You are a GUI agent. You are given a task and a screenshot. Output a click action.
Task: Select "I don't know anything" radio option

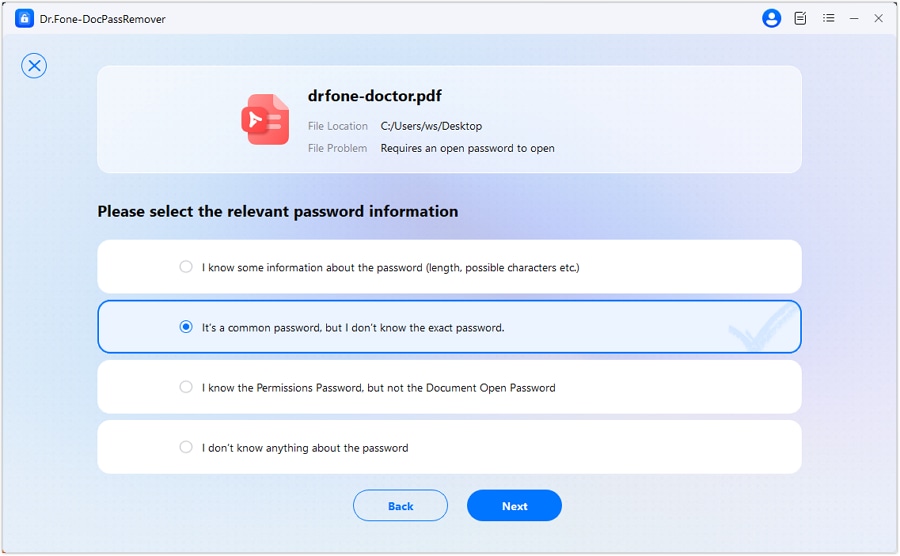(186, 447)
